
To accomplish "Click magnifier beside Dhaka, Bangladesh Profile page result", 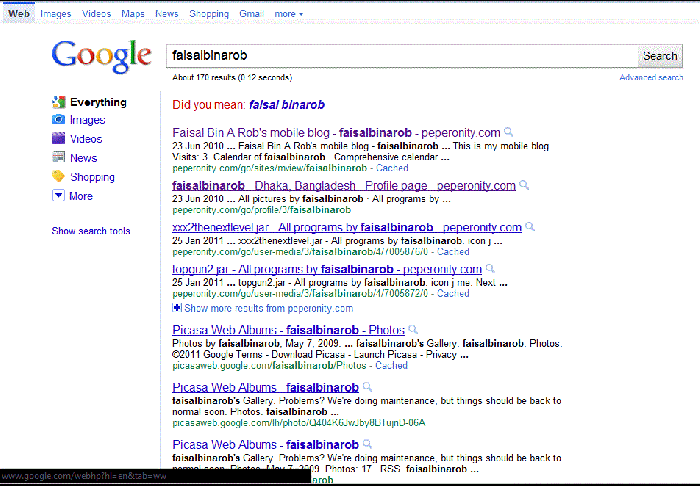I will point(524,185).
